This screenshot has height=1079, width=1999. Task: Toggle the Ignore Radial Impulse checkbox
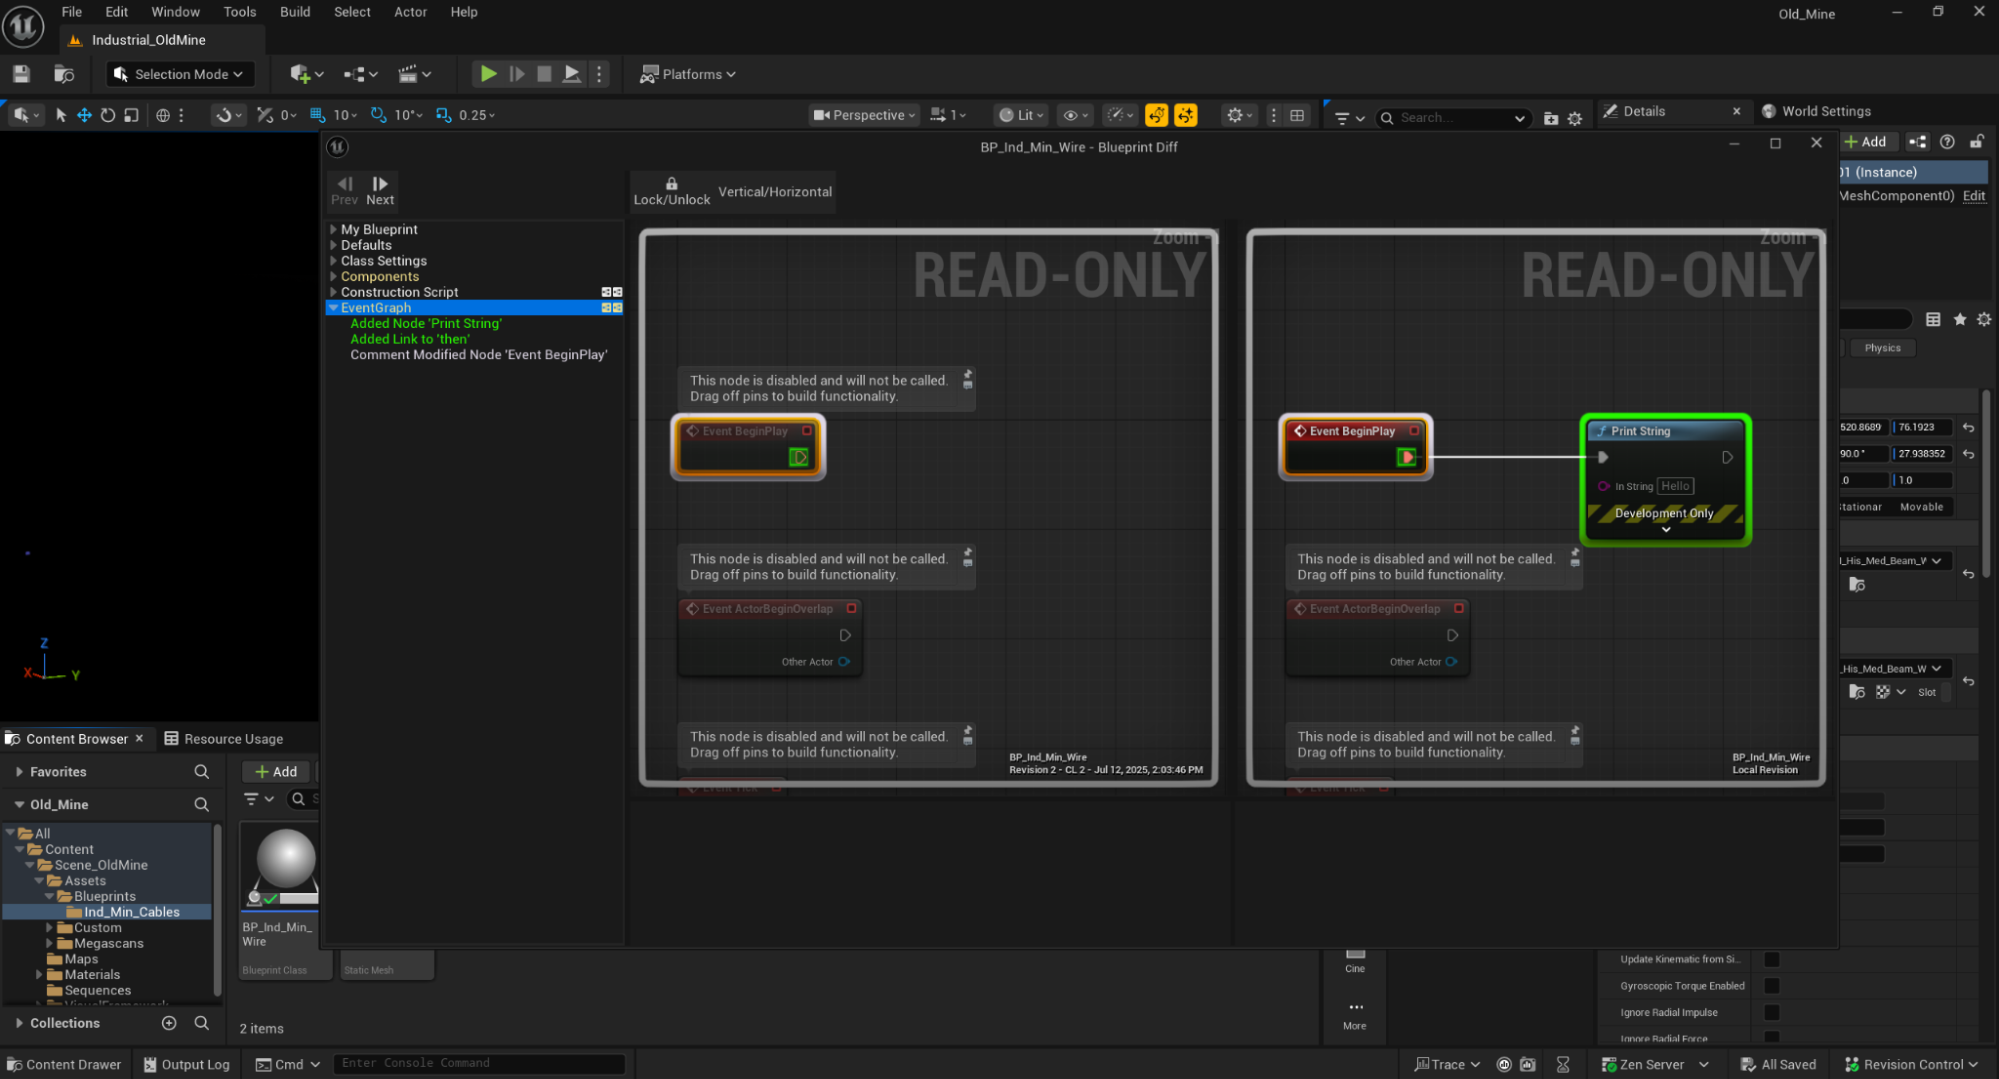1771,1012
